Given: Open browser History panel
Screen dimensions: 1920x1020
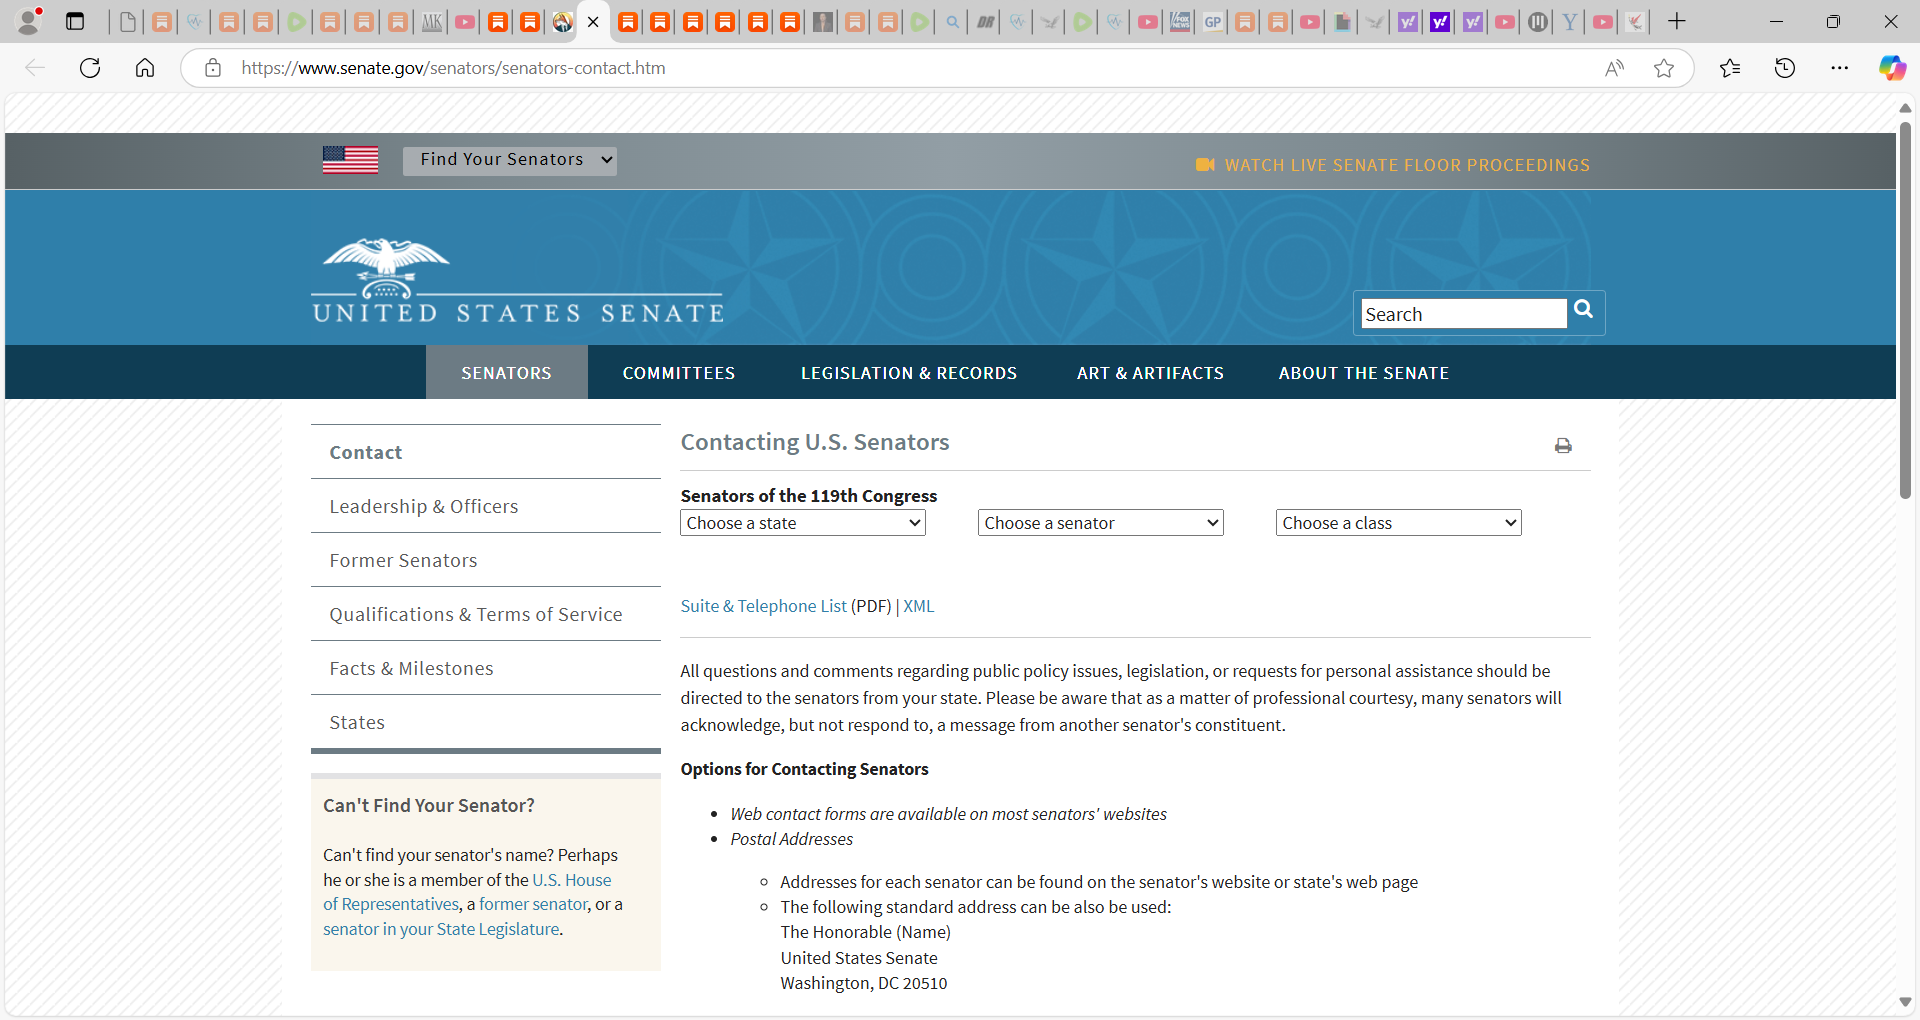Looking at the screenshot, I should [x=1785, y=68].
